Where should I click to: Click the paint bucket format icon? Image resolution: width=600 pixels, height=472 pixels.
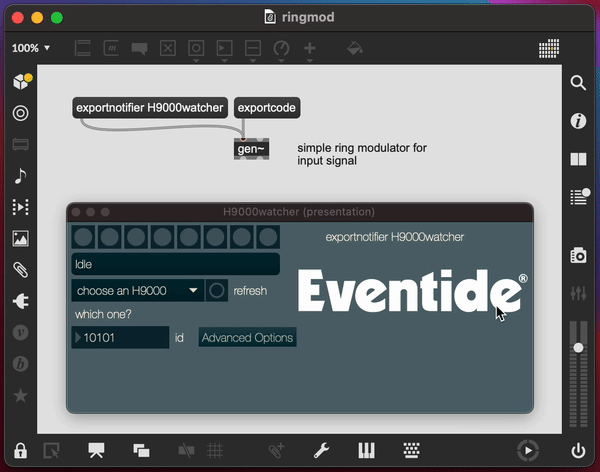point(355,49)
